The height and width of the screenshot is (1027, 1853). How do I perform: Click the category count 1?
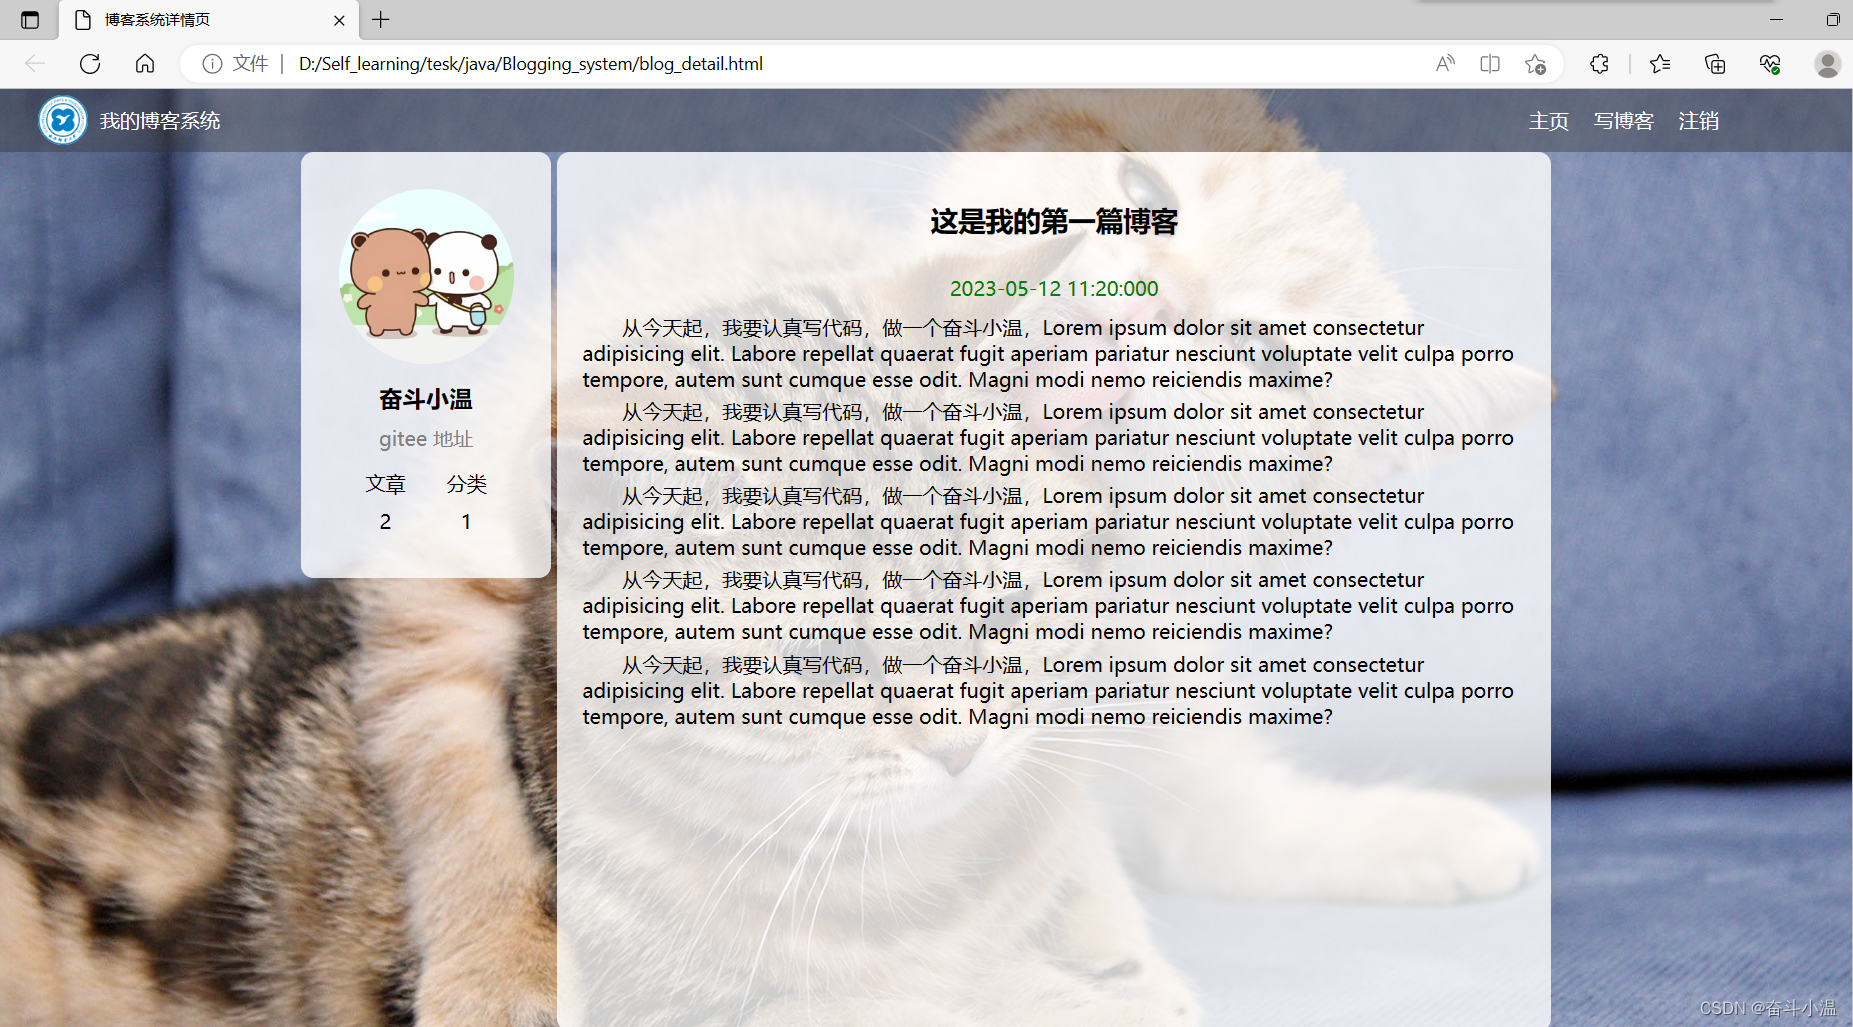[466, 522]
